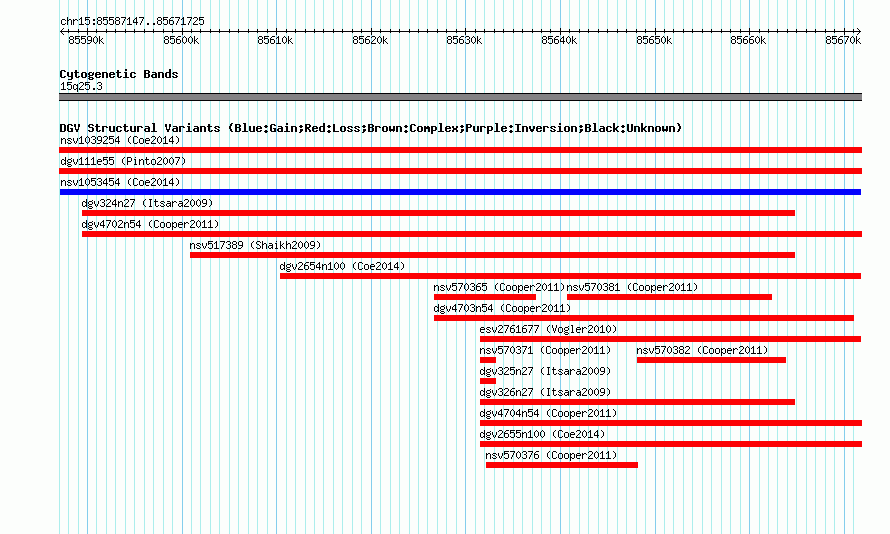The image size is (890, 534).
Task: Click the 85620k ruler label
Action: 370,40
